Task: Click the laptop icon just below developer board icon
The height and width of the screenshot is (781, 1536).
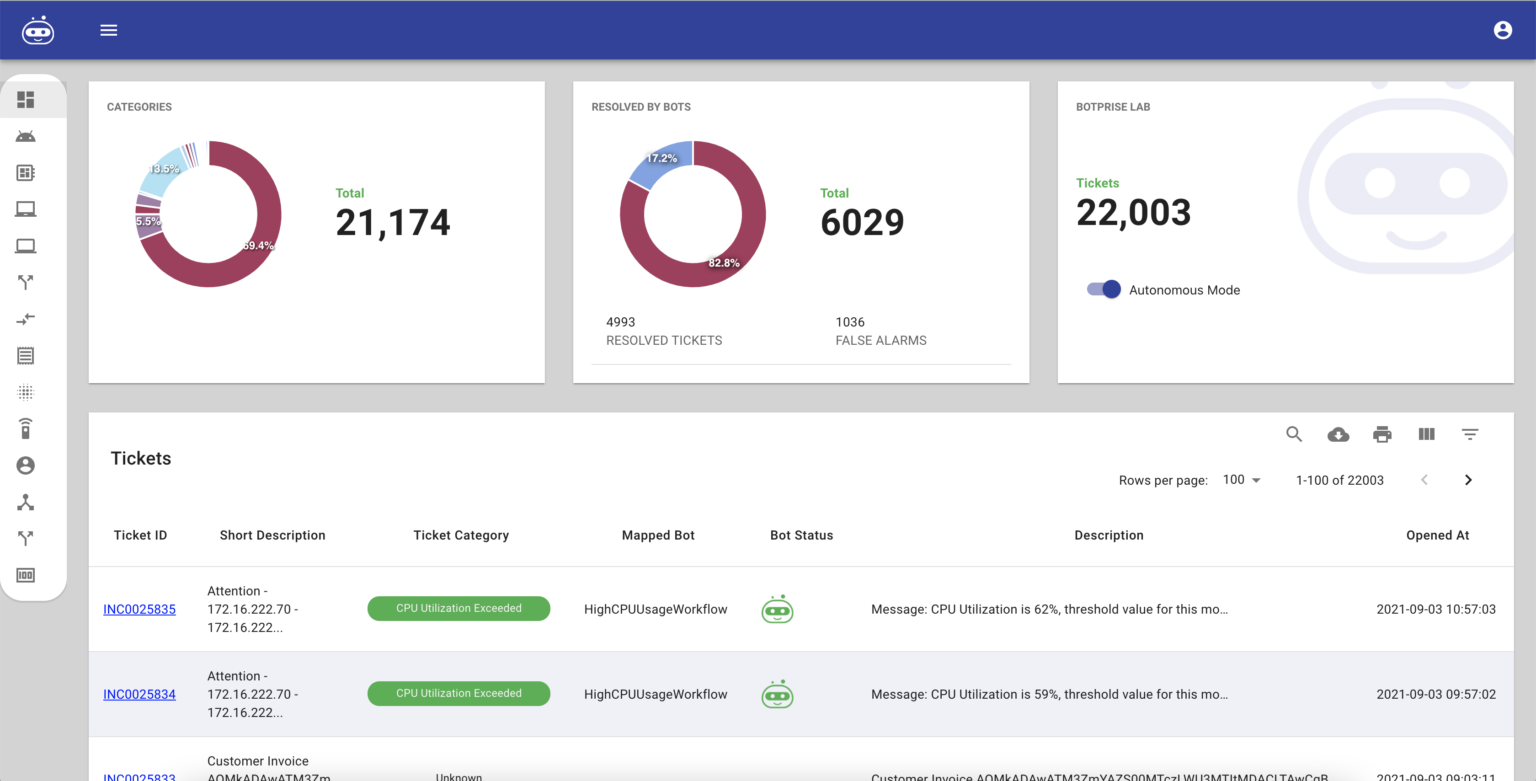Action: [26, 209]
